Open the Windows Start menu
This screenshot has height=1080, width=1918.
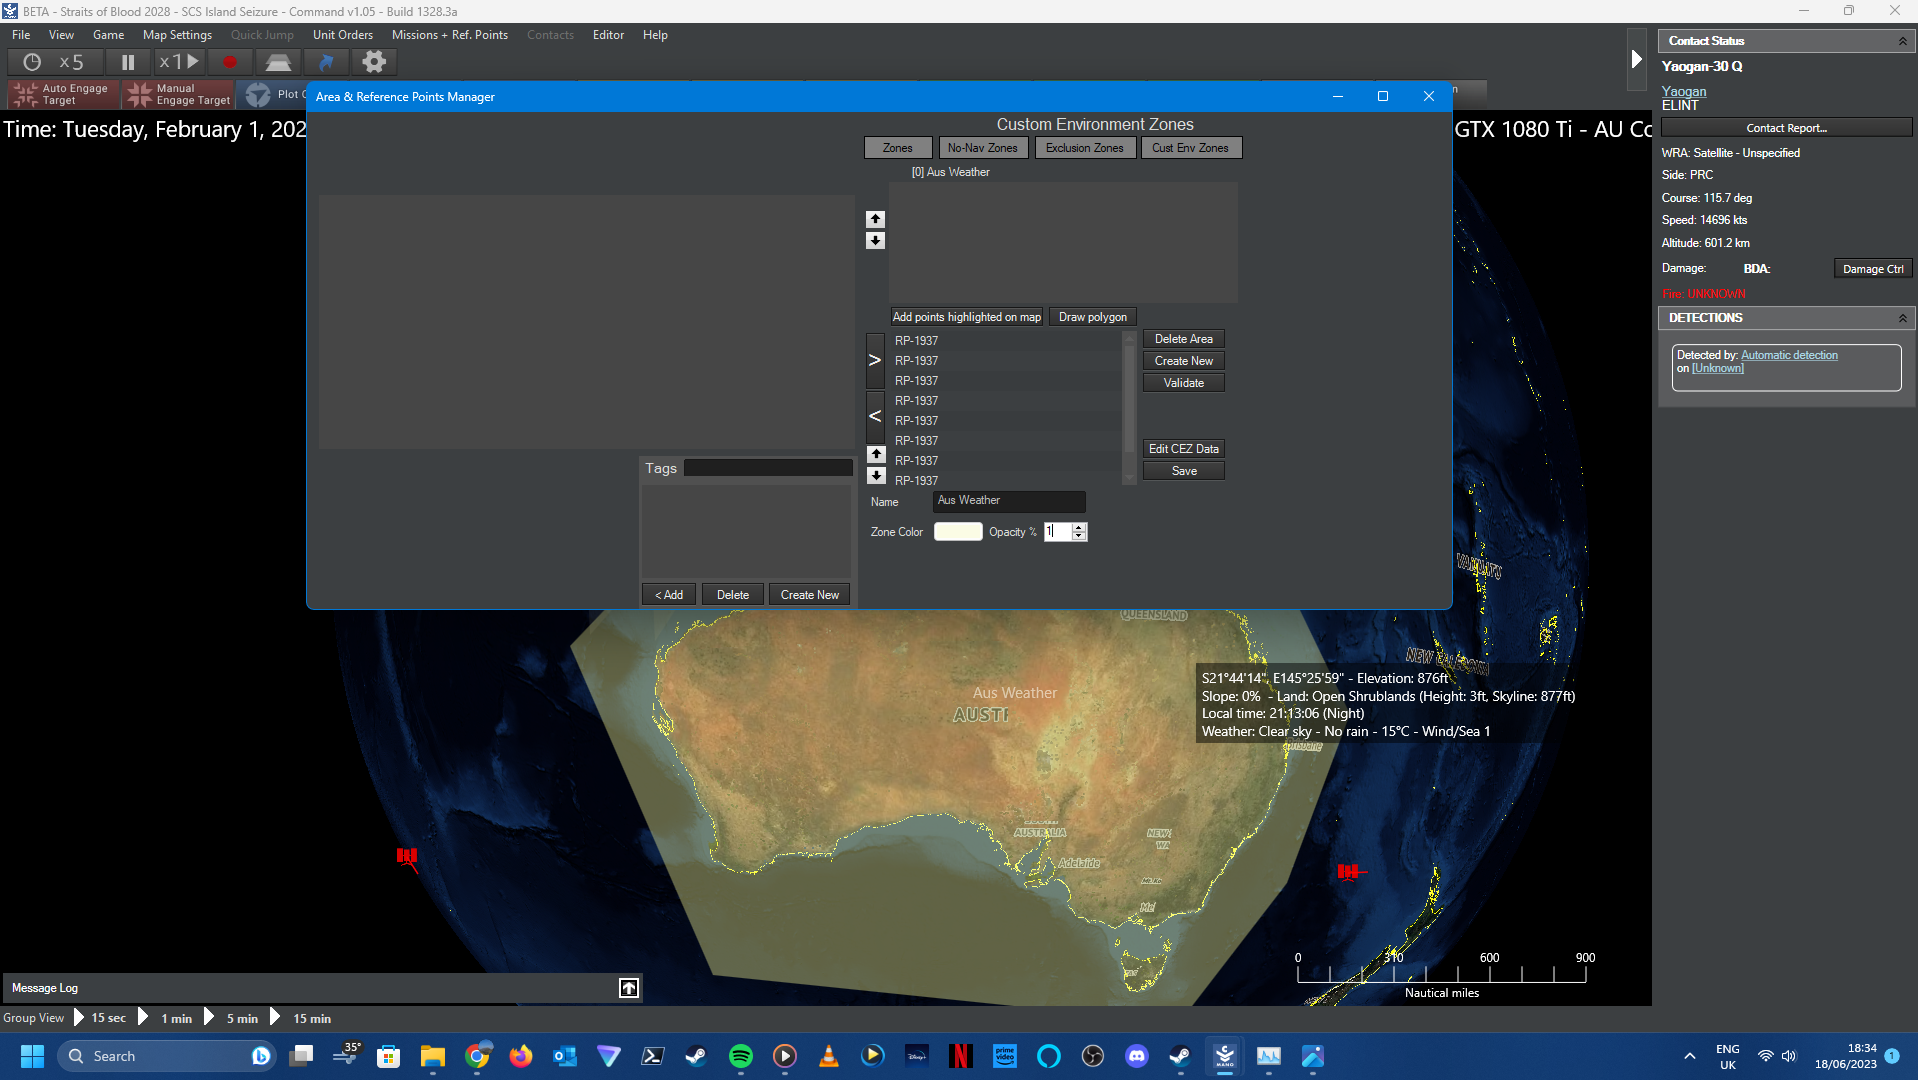[x=32, y=1056]
